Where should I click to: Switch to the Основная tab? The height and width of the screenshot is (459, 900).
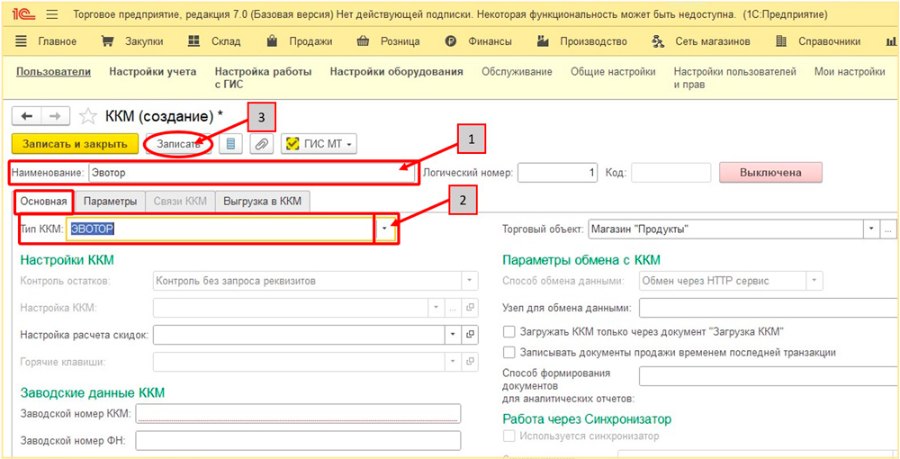pos(44,201)
